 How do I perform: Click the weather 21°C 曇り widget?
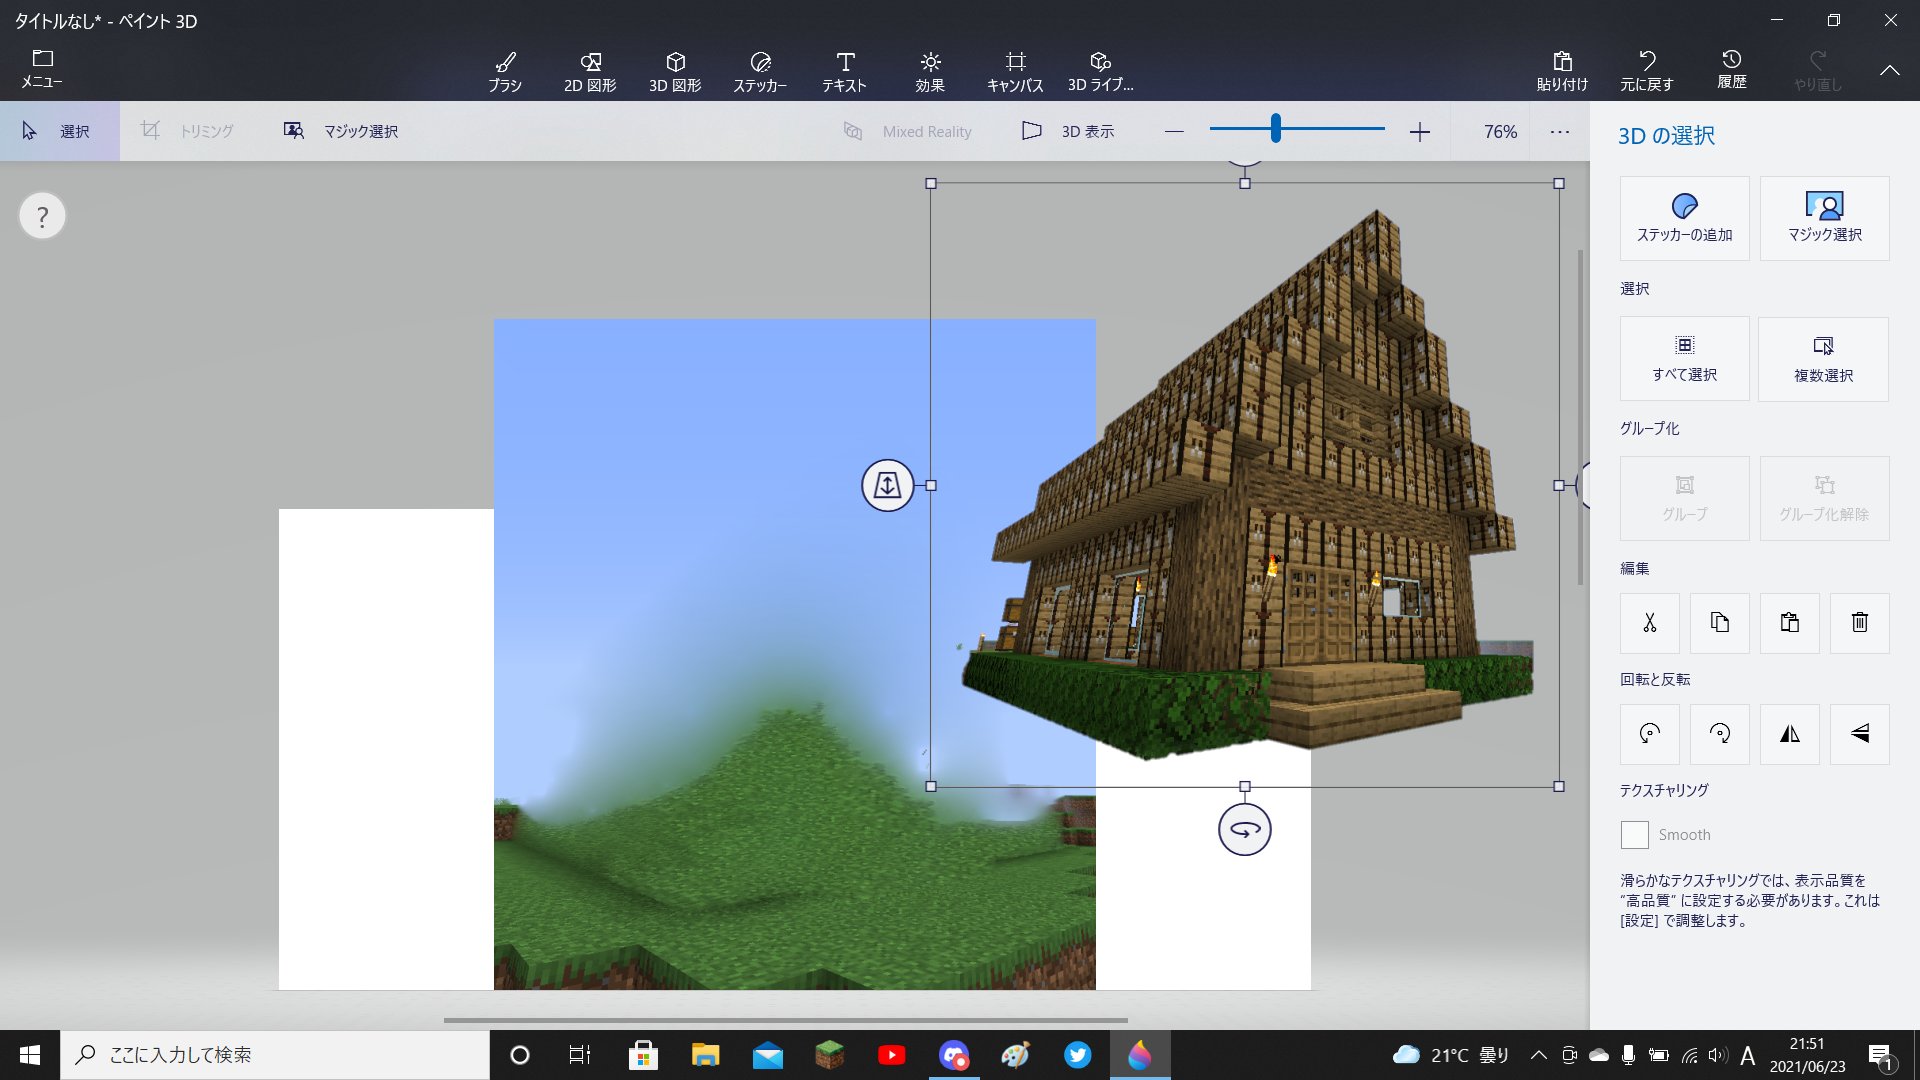tap(1450, 1055)
